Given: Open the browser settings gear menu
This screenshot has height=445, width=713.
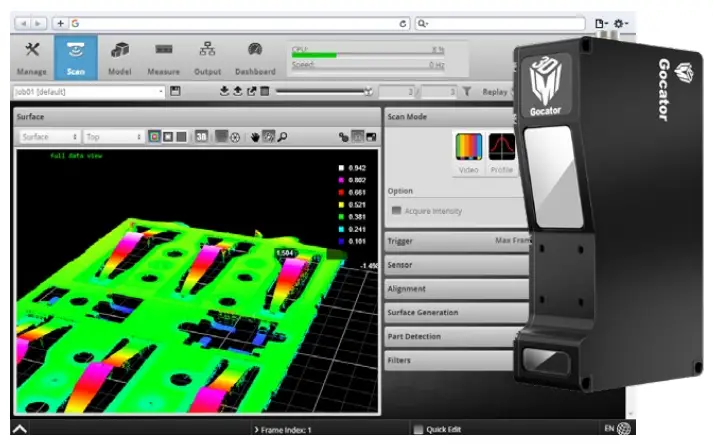Looking at the screenshot, I should click(621, 23).
